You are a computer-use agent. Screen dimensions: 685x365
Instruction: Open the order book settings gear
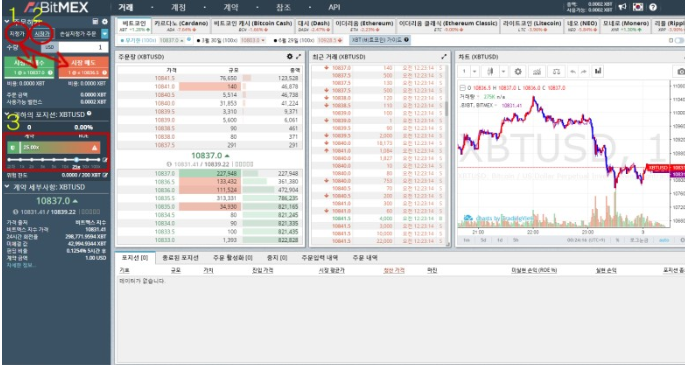click(x=290, y=57)
